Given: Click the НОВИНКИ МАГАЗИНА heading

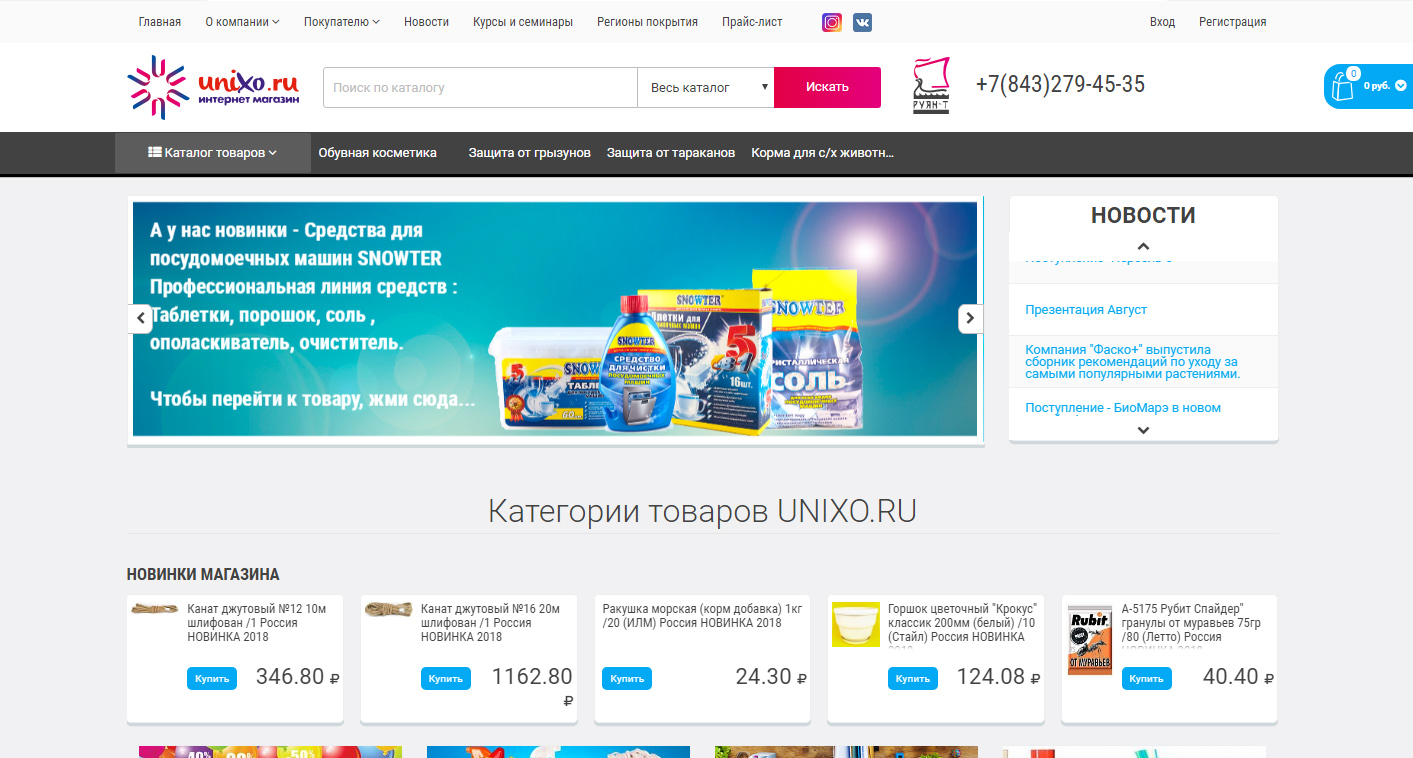Looking at the screenshot, I should click(x=203, y=575).
